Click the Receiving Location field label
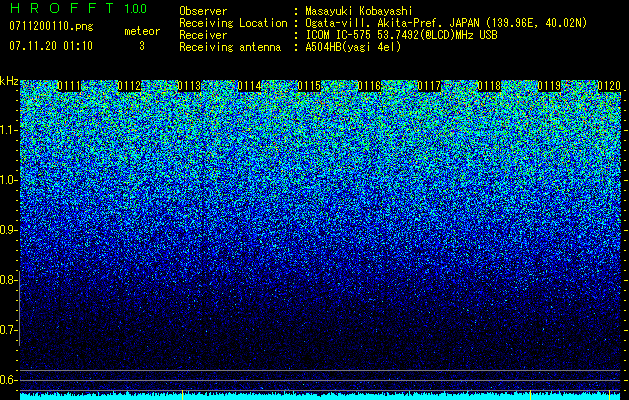The width and height of the screenshot is (629, 400). (x=233, y=23)
